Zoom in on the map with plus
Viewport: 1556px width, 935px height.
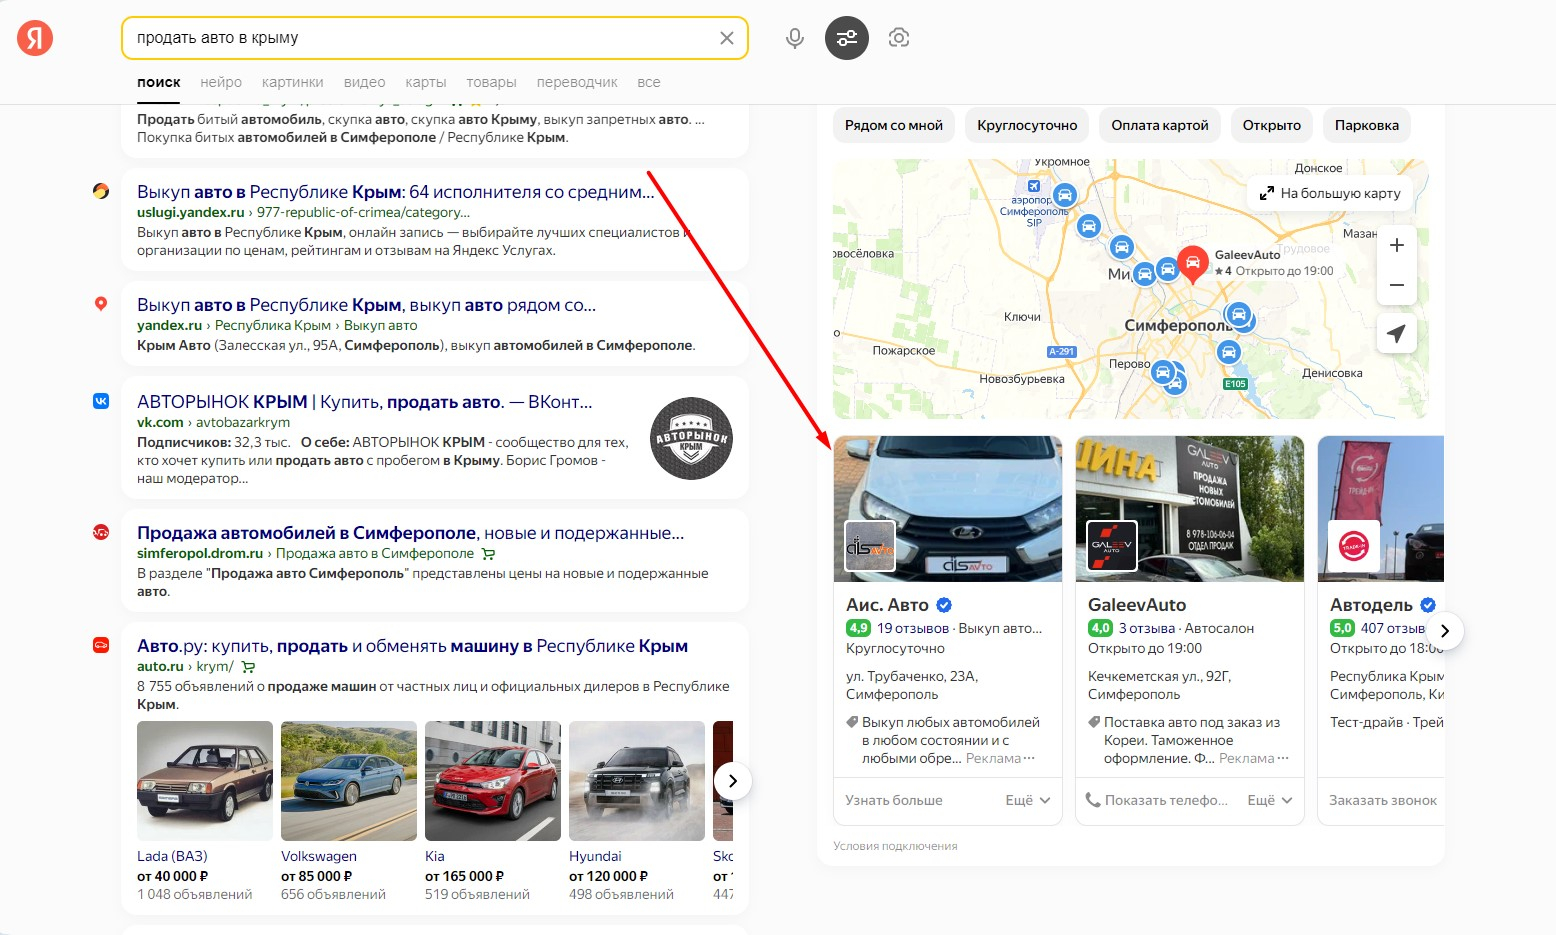[1397, 245]
